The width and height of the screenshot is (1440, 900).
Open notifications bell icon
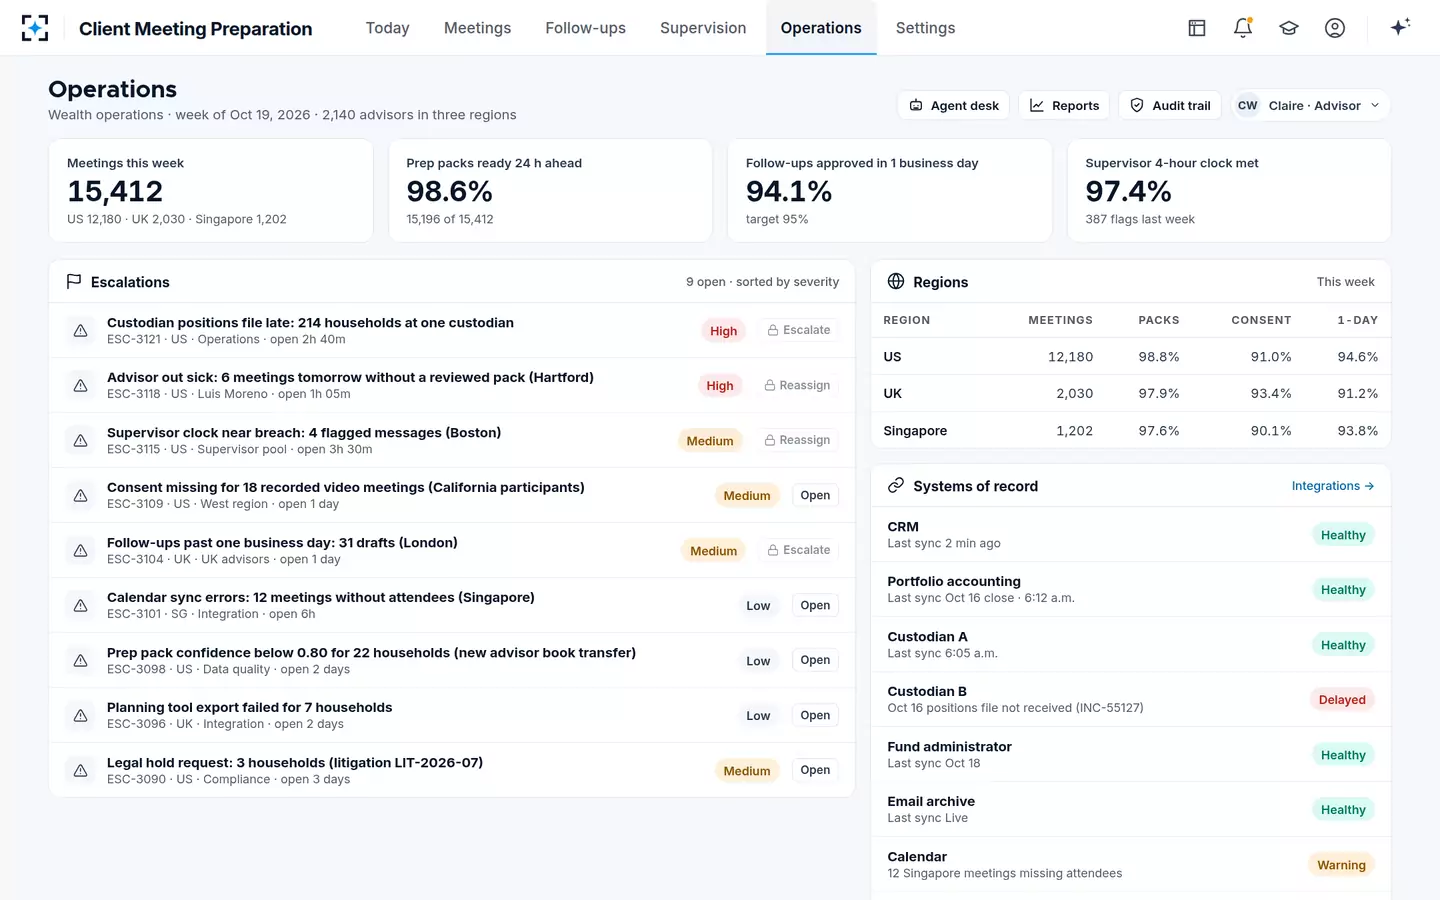(1243, 28)
